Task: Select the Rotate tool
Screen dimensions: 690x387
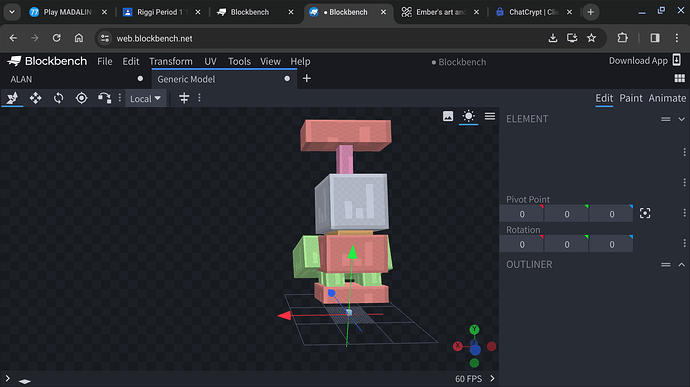Action: pos(58,98)
